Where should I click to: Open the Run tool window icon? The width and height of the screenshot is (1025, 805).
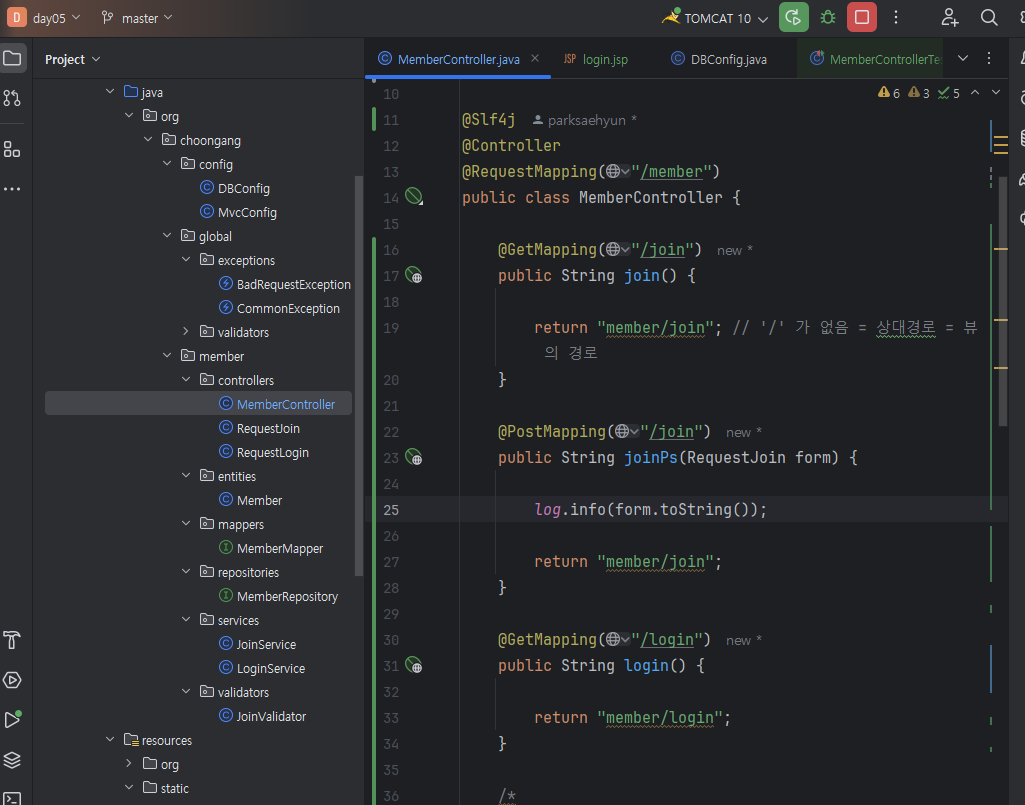[x=12, y=719]
